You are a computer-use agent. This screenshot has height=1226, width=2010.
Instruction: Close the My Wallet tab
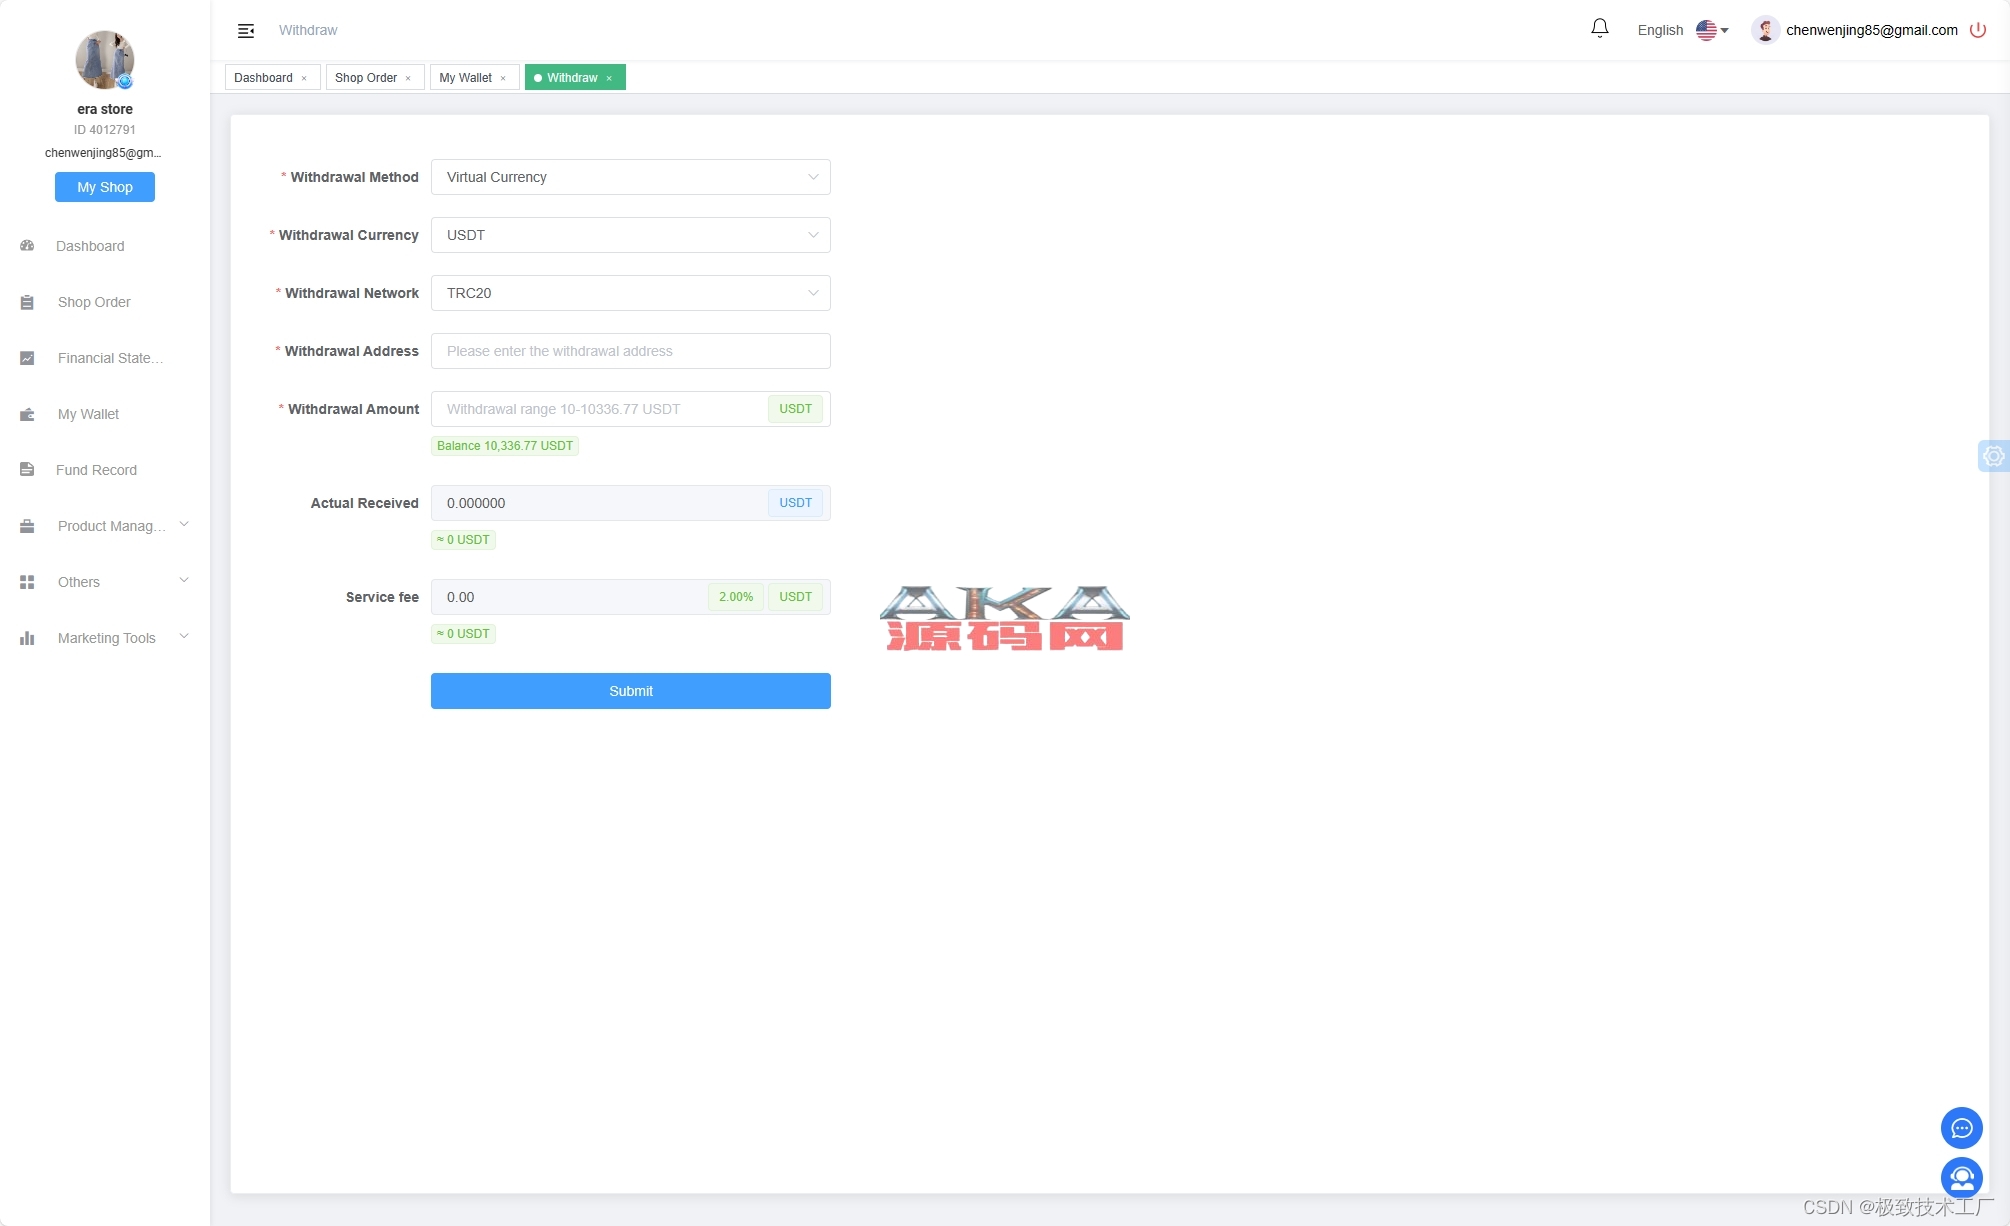503,78
